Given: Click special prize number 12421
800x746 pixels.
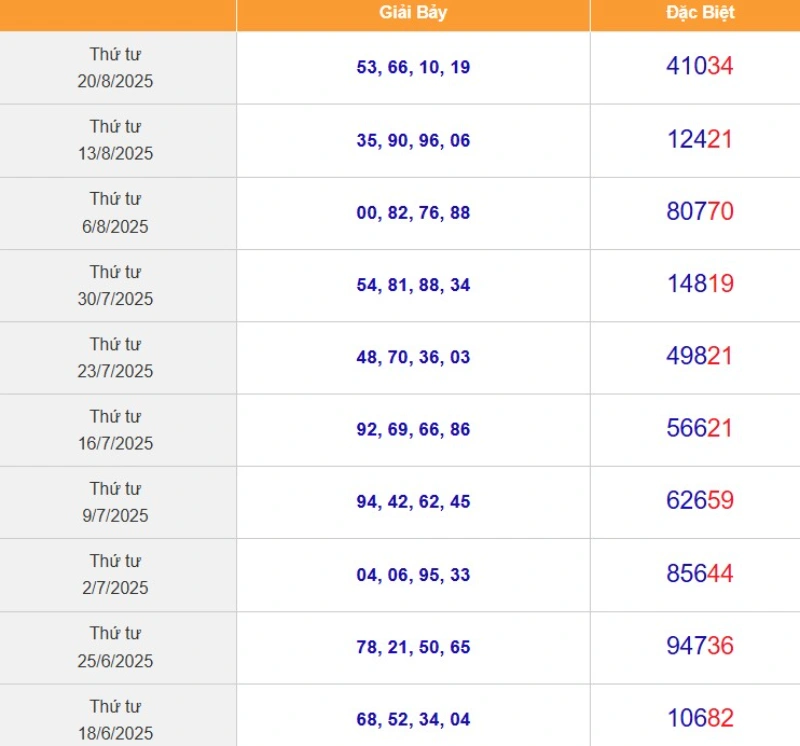Looking at the screenshot, I should [700, 140].
